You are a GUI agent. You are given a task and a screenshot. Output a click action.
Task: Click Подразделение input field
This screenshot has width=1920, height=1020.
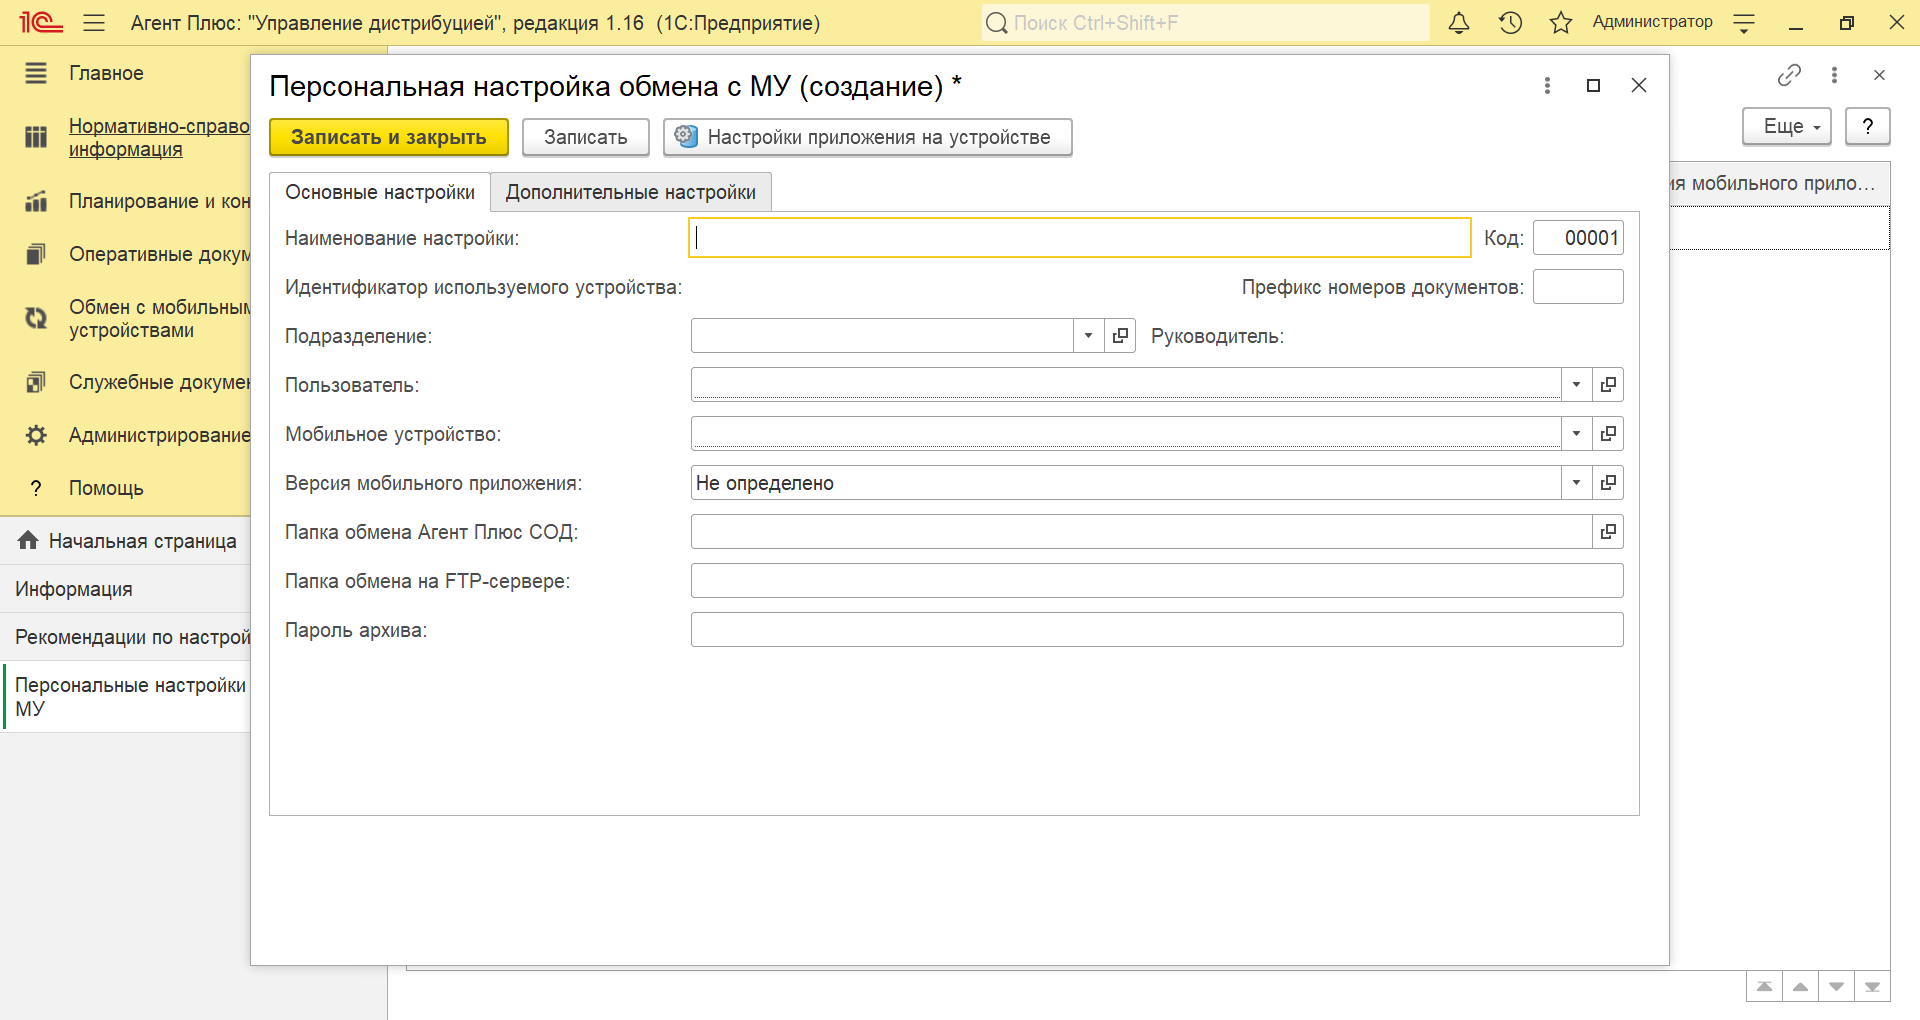tap(882, 336)
